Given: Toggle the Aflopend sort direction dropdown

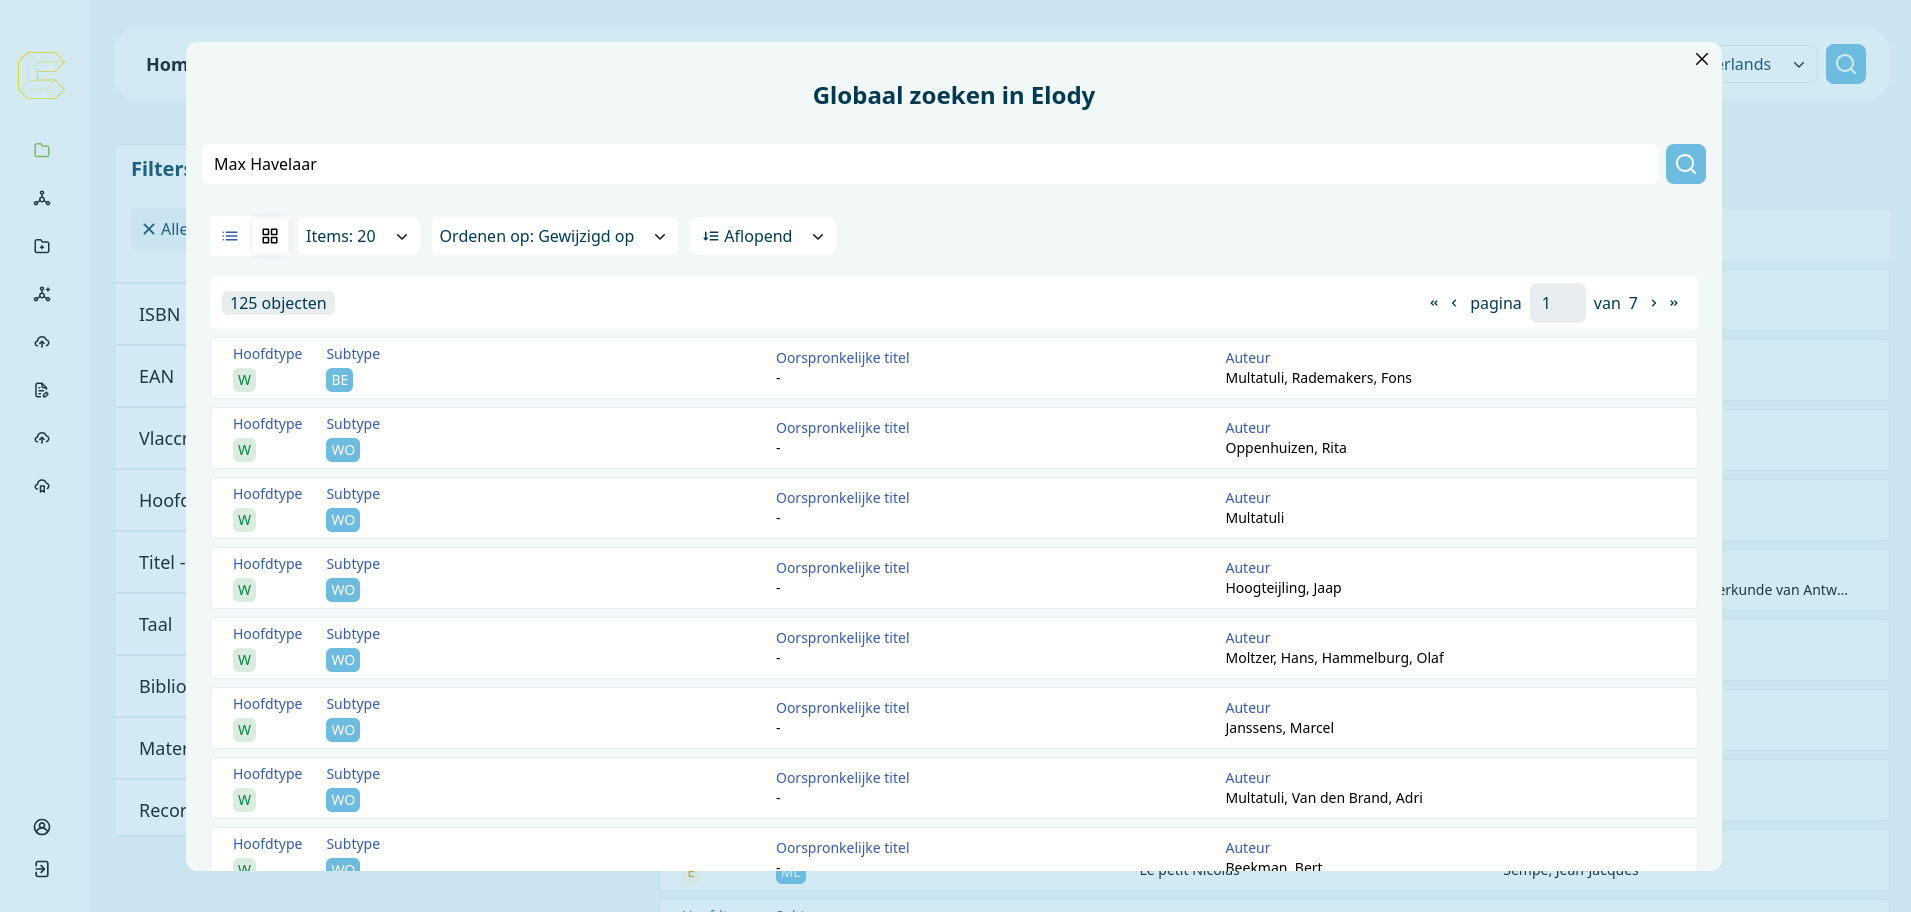Looking at the screenshot, I should 762,236.
